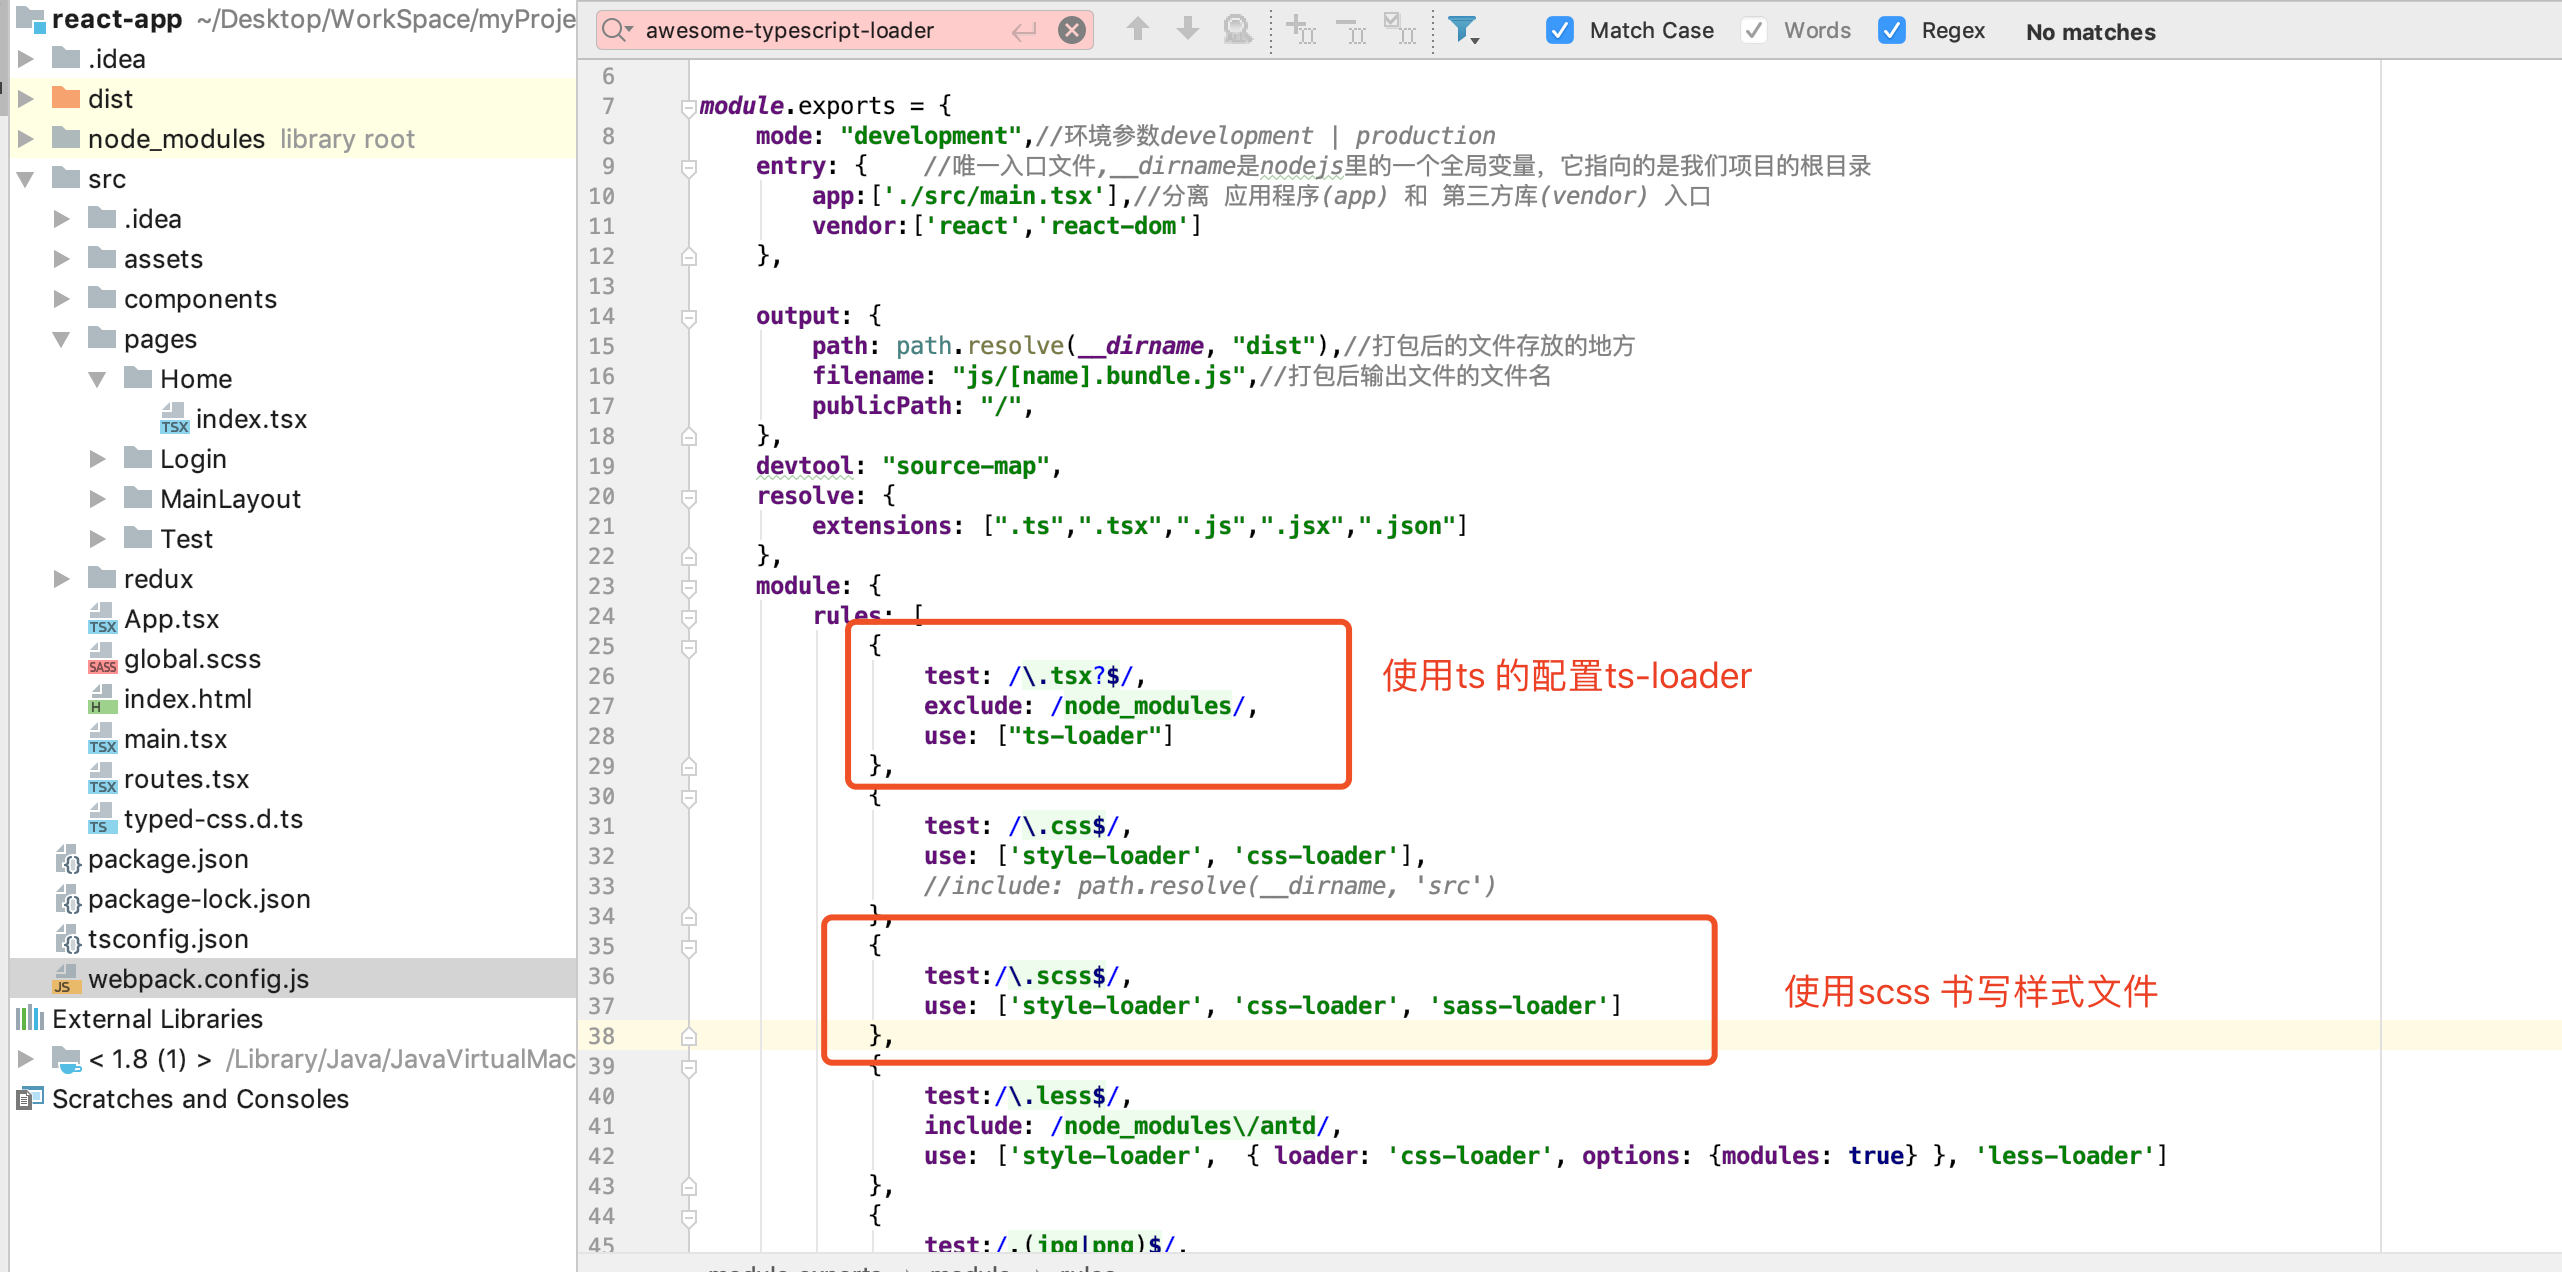Select the routes.tsx file icon
Viewport: 2562px width, 1272px height.
click(x=102, y=778)
